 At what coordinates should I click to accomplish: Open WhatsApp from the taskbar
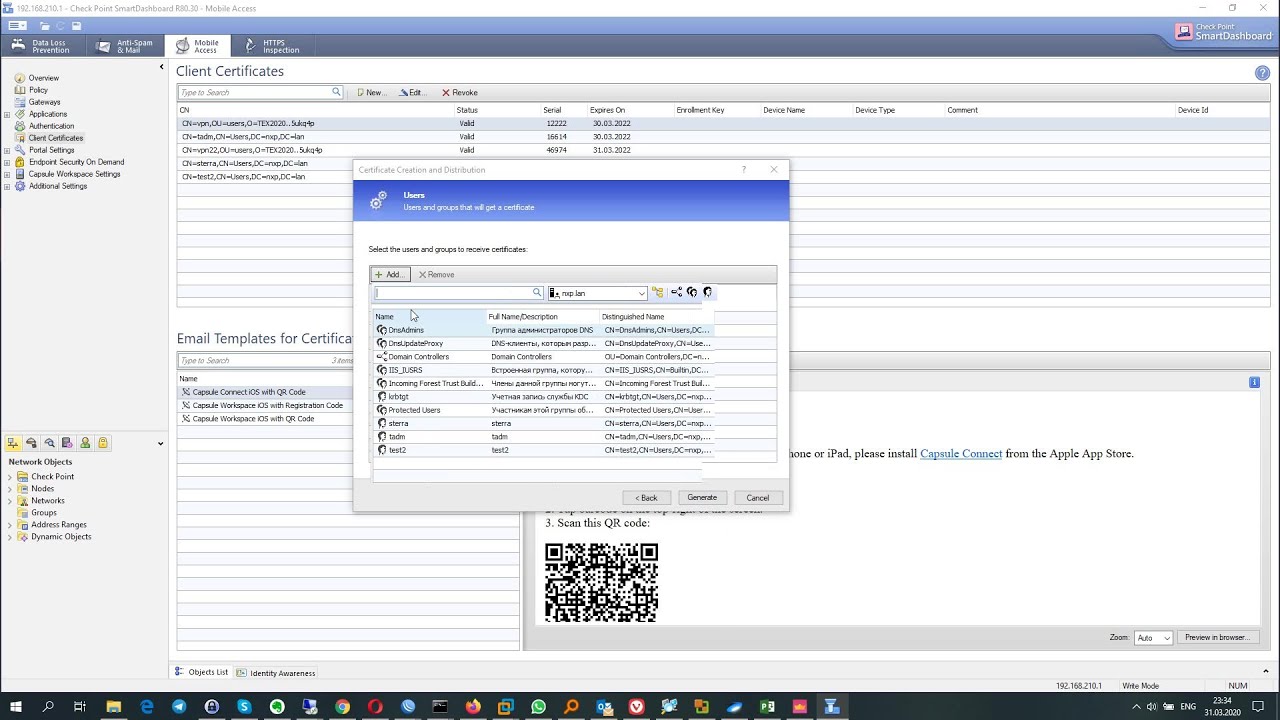pos(539,707)
